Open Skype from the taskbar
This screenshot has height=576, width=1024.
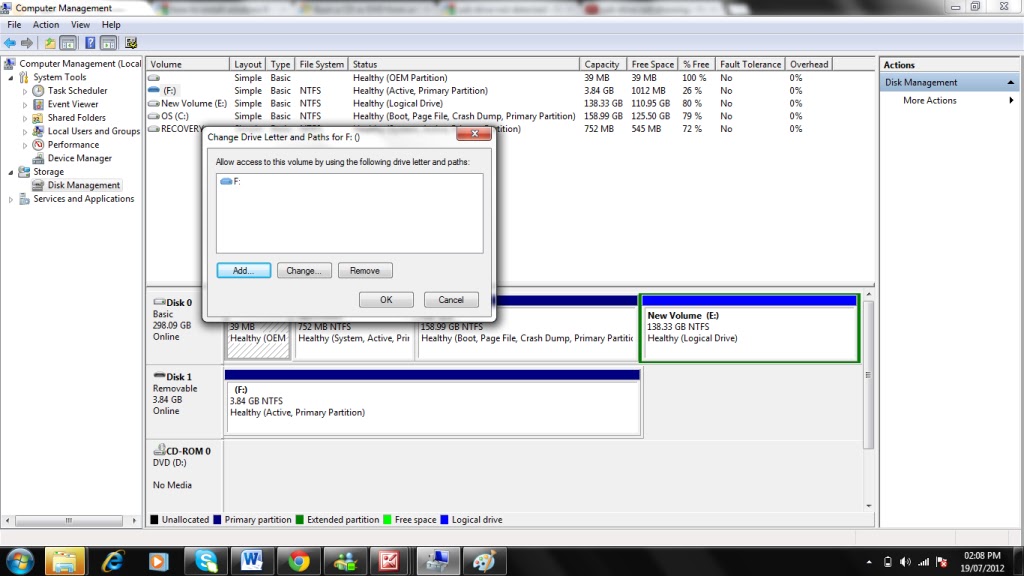tap(205, 560)
